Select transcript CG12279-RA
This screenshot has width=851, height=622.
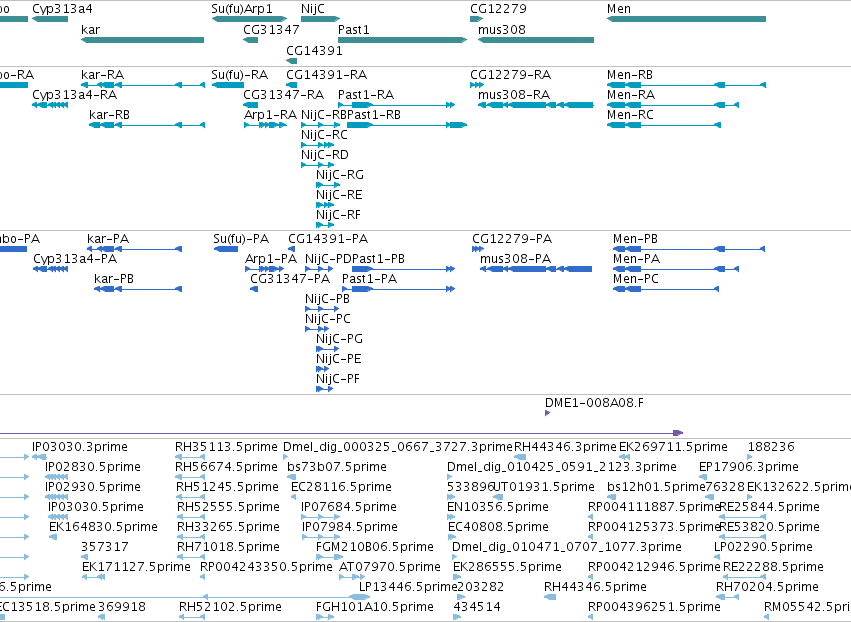(477, 85)
